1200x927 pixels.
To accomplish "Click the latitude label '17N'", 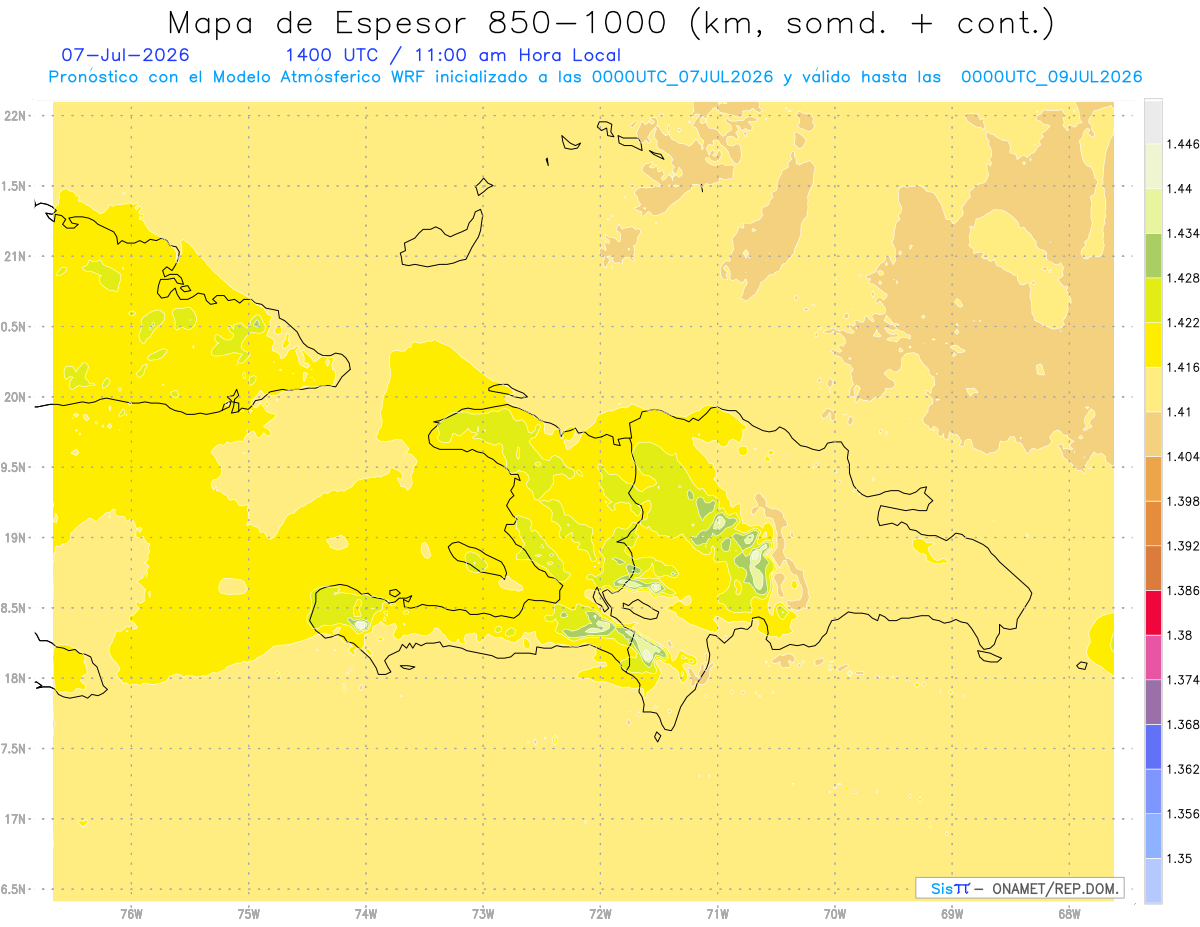I will click(x=16, y=819).
